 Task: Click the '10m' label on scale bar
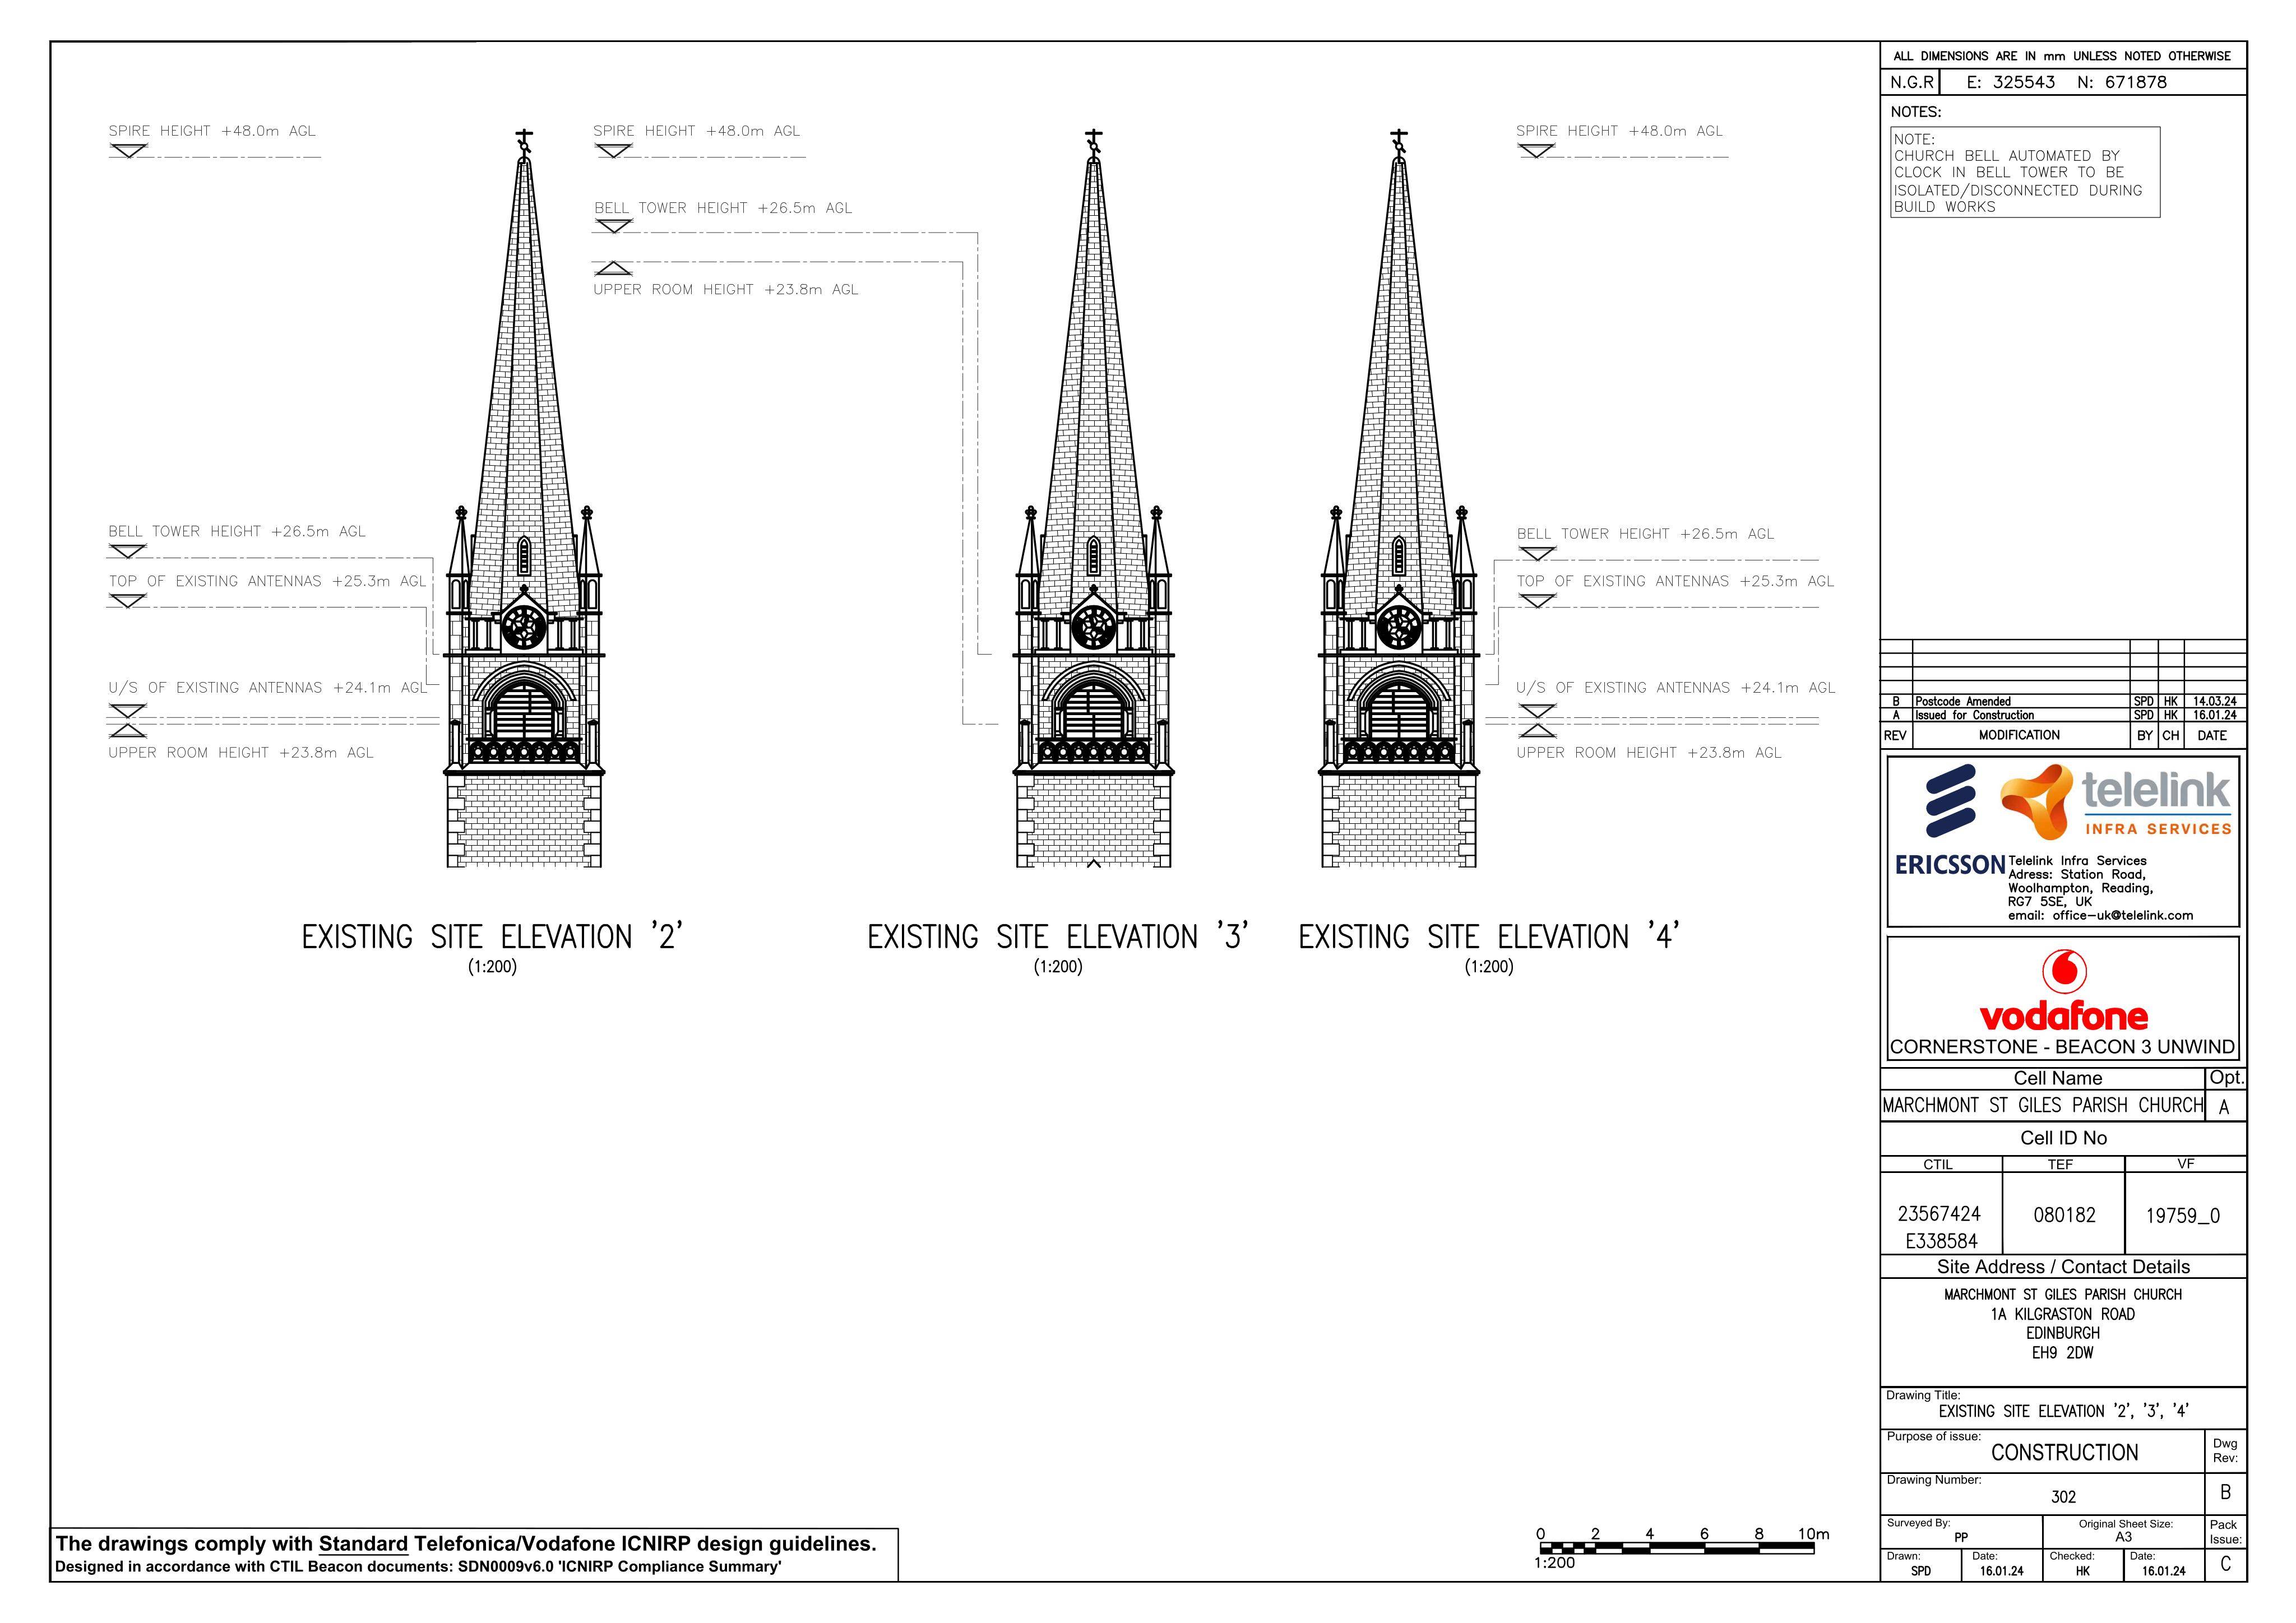(1813, 1534)
